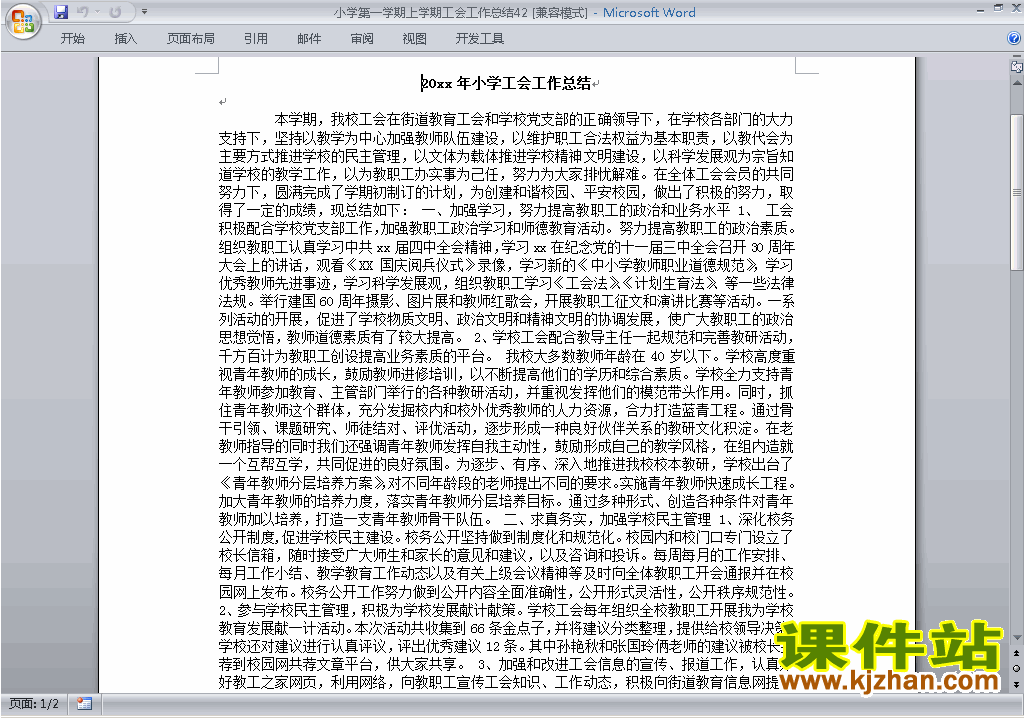Open the 开发工具 ribbon tab
This screenshot has width=1024, height=718.
click(479, 39)
